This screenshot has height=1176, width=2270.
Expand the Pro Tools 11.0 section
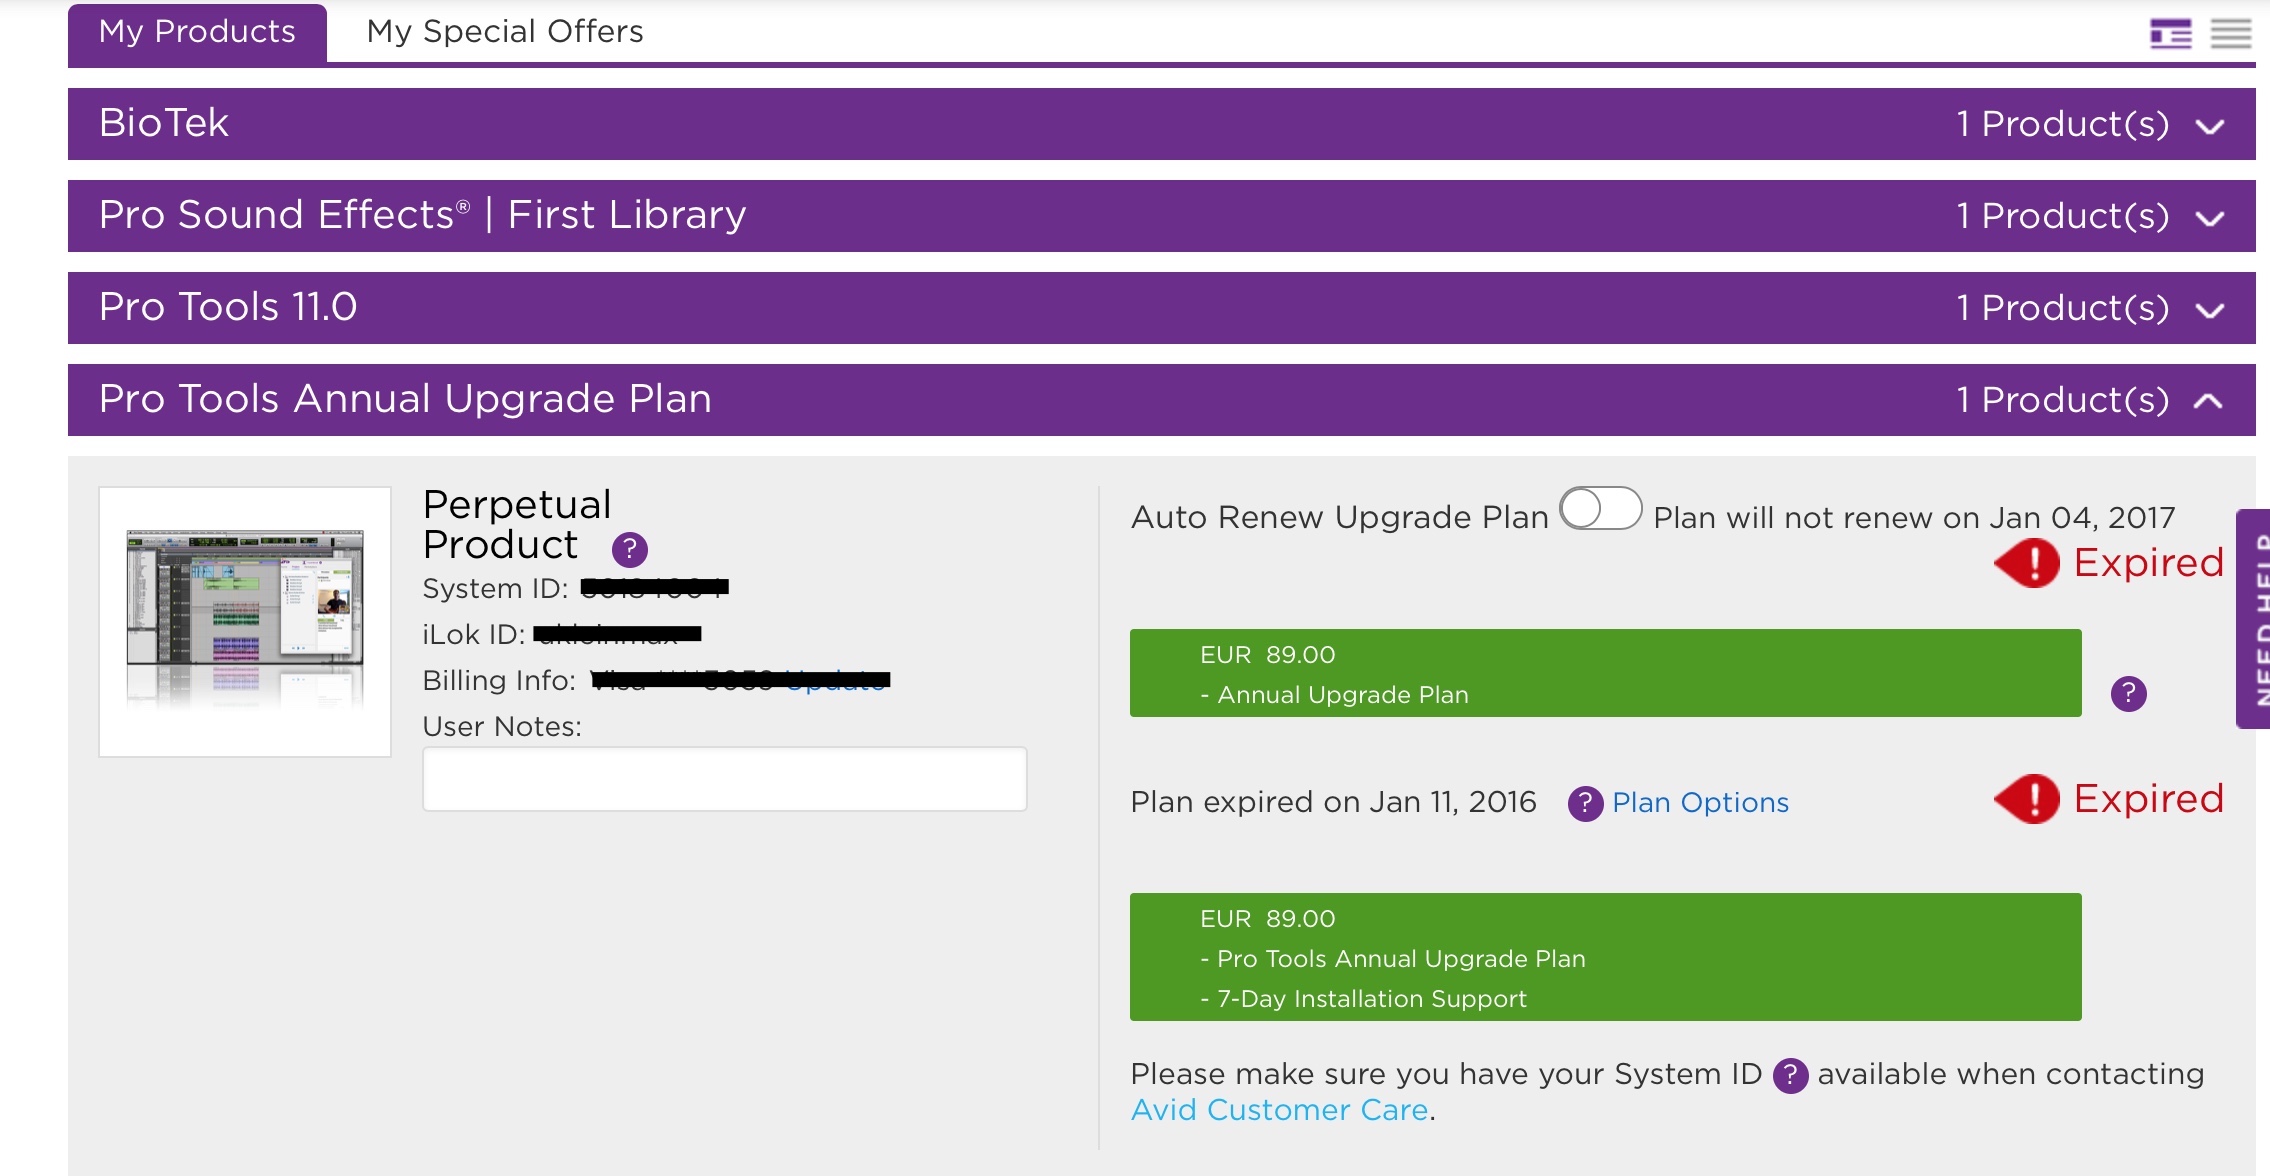[2209, 310]
